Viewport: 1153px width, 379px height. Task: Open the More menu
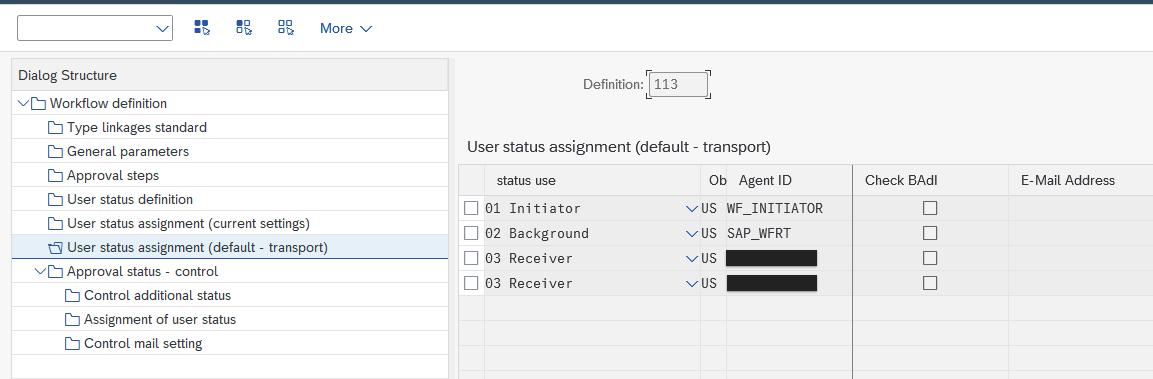pyautogui.click(x=346, y=29)
